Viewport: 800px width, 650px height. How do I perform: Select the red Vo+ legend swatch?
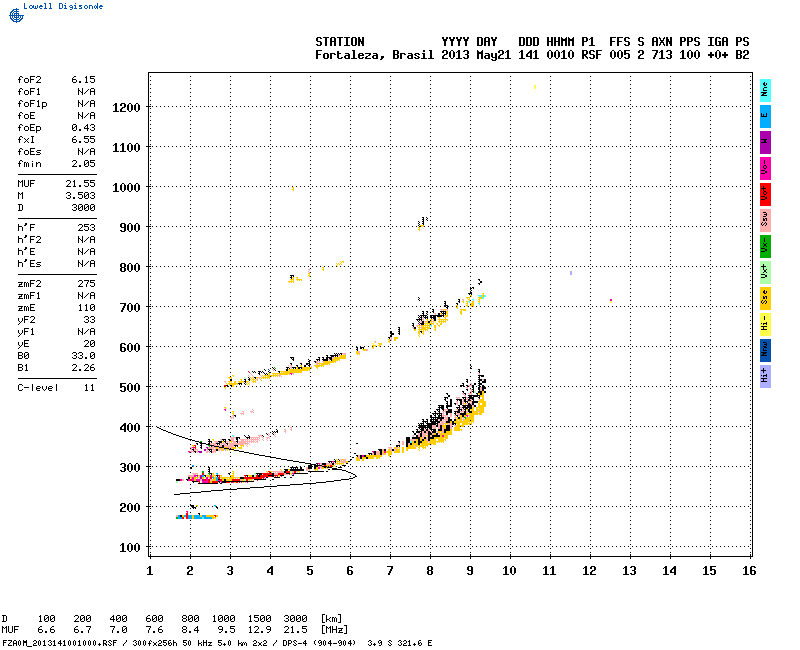pyautogui.click(x=765, y=194)
